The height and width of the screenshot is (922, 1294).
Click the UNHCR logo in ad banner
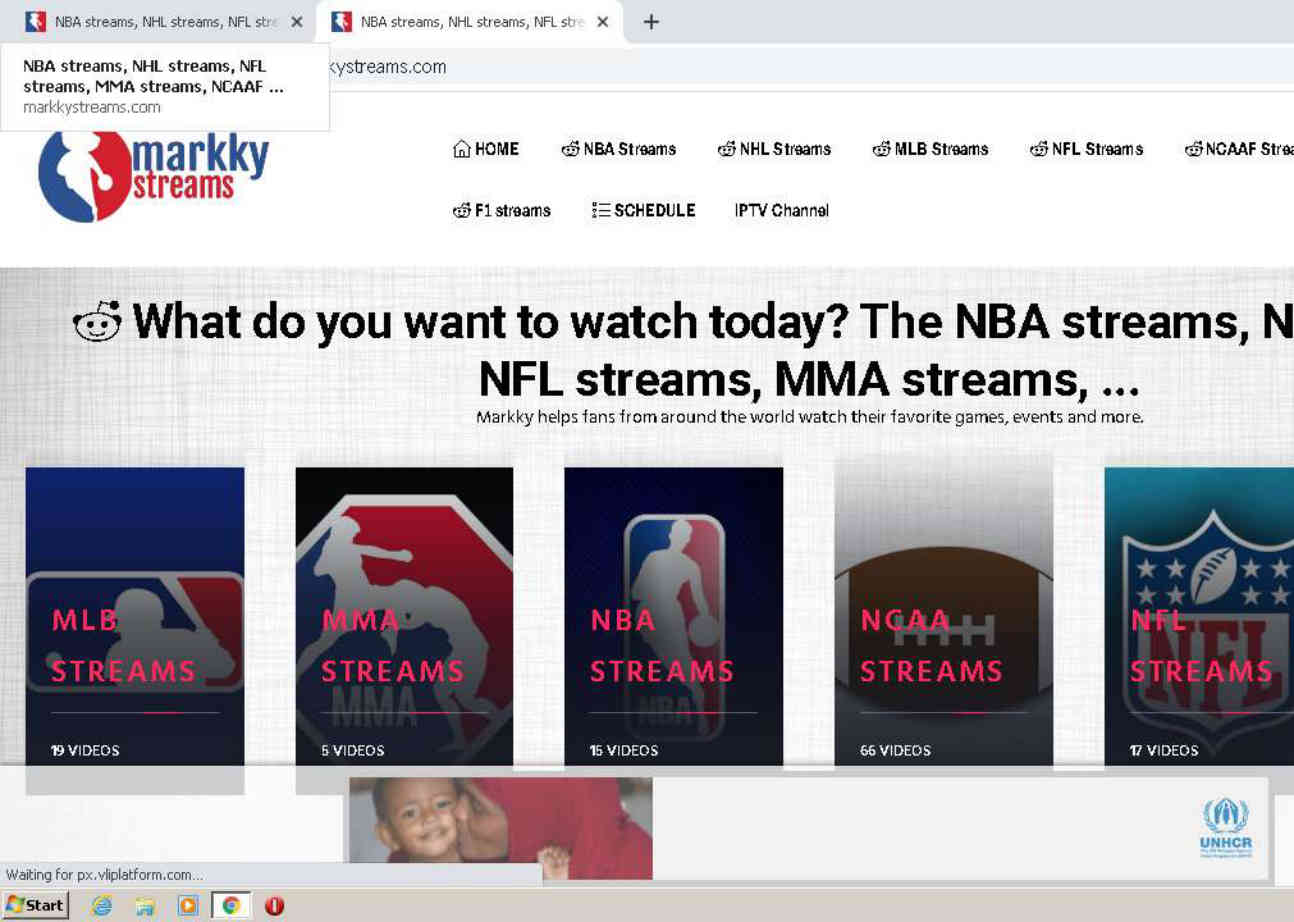coord(1225,828)
